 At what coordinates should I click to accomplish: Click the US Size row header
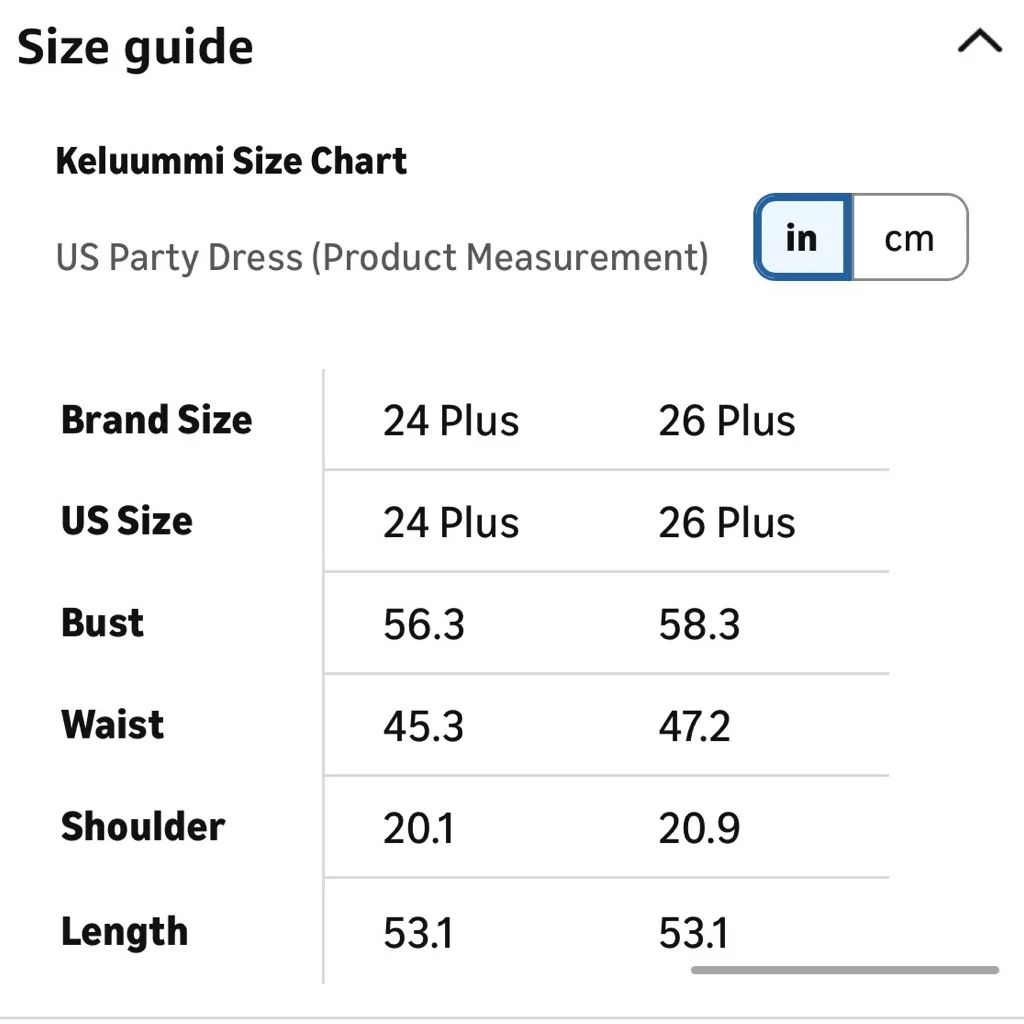pyautogui.click(x=127, y=521)
